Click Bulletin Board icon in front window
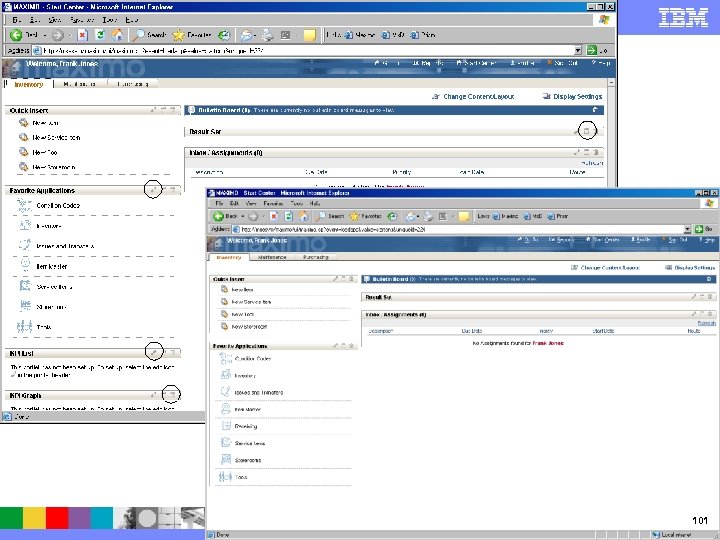Image resolution: width=720 pixels, height=540 pixels. click(366, 279)
